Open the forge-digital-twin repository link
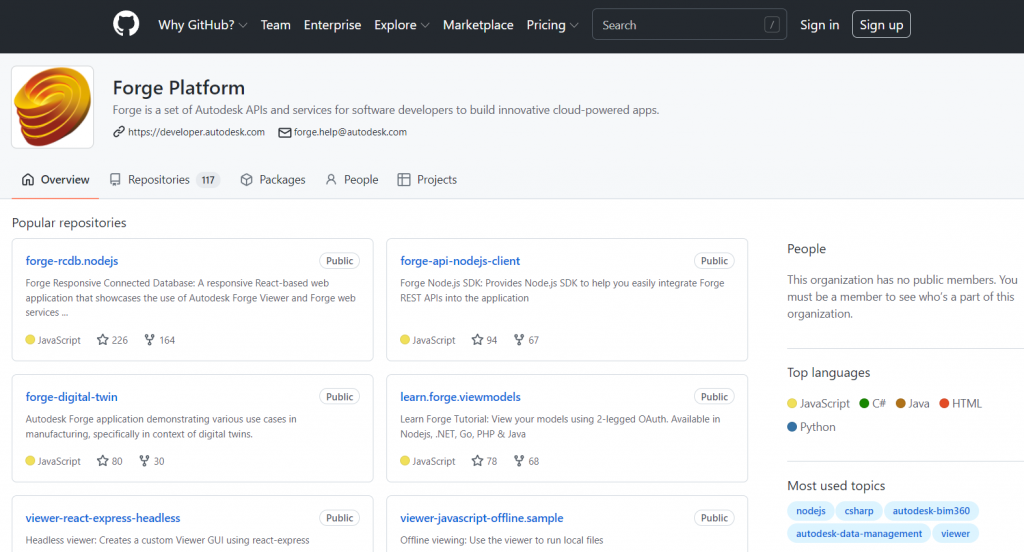Viewport: 1024px width, 552px height. [x=72, y=397]
